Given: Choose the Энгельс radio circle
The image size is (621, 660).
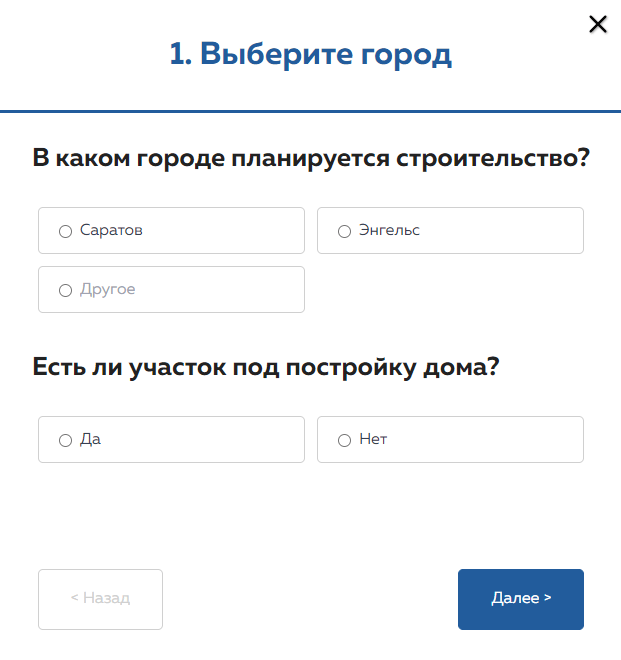Looking at the screenshot, I should (x=344, y=231).
